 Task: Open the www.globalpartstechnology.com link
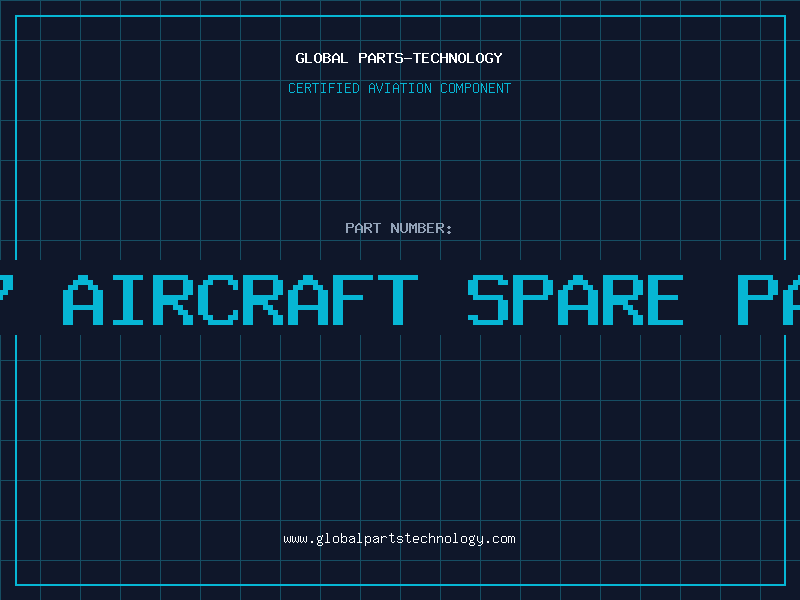pos(399,539)
